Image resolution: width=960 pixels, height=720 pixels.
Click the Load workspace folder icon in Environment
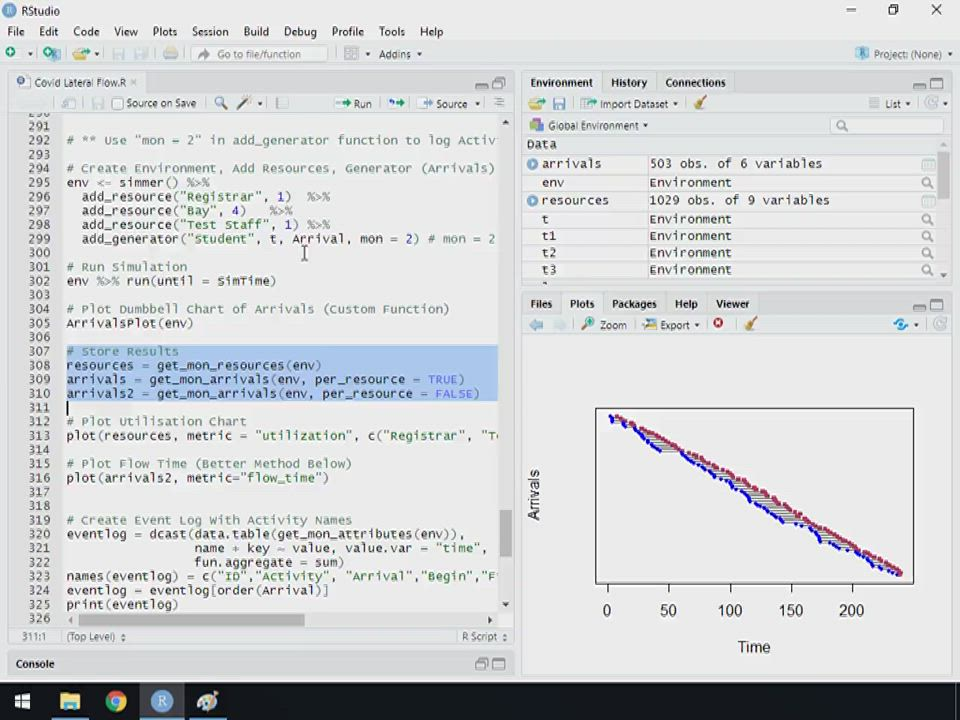[x=537, y=104]
